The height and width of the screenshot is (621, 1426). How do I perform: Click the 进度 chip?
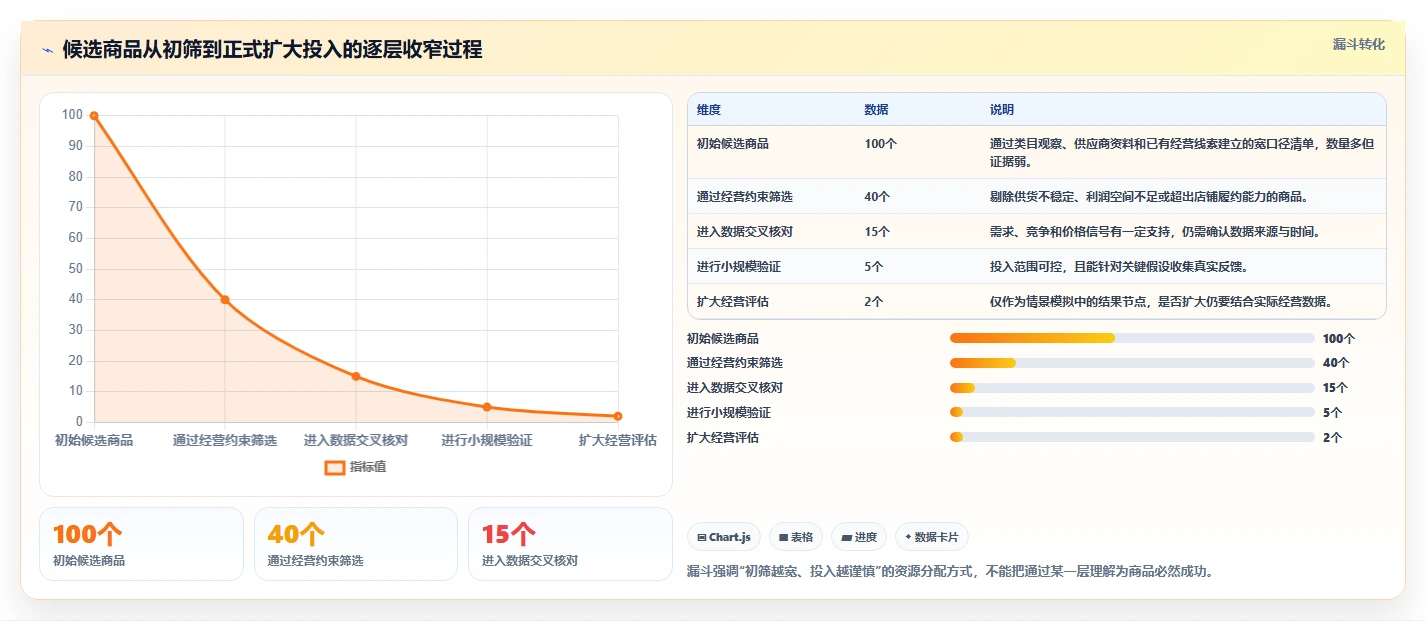(859, 537)
